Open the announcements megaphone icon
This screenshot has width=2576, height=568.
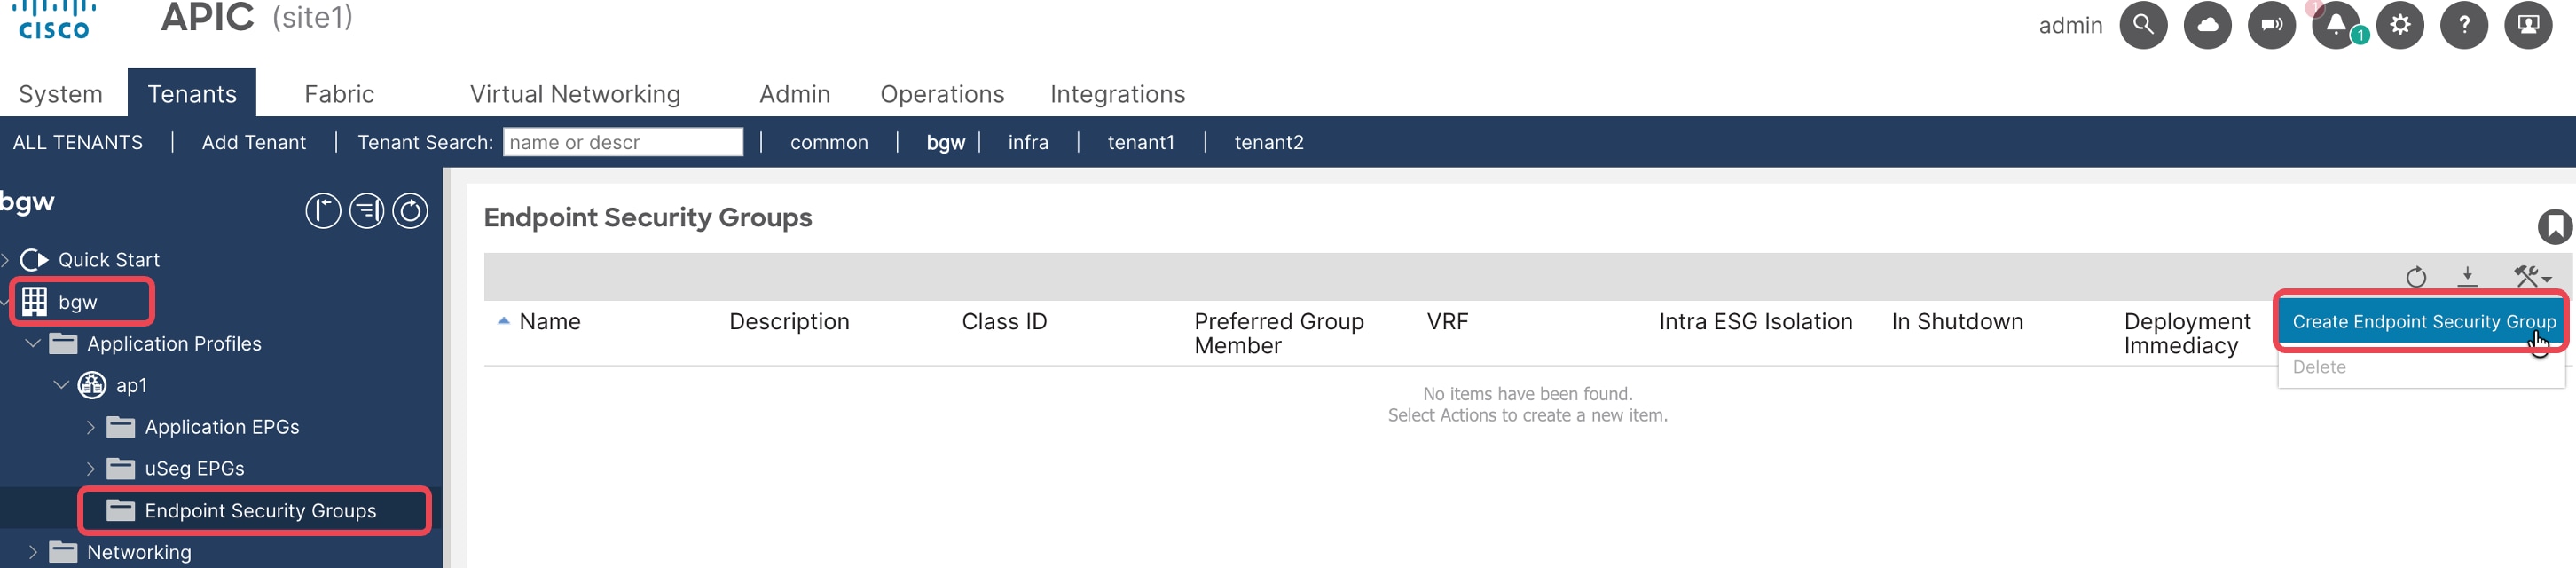pos(2271,25)
